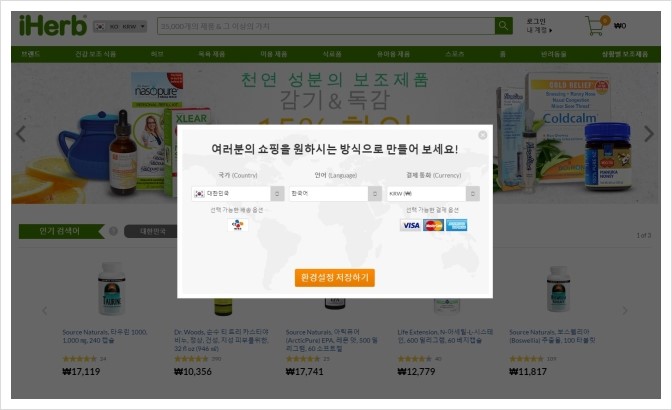
Task: Click star rating for Dr. Woods soap
Action: click(191, 359)
